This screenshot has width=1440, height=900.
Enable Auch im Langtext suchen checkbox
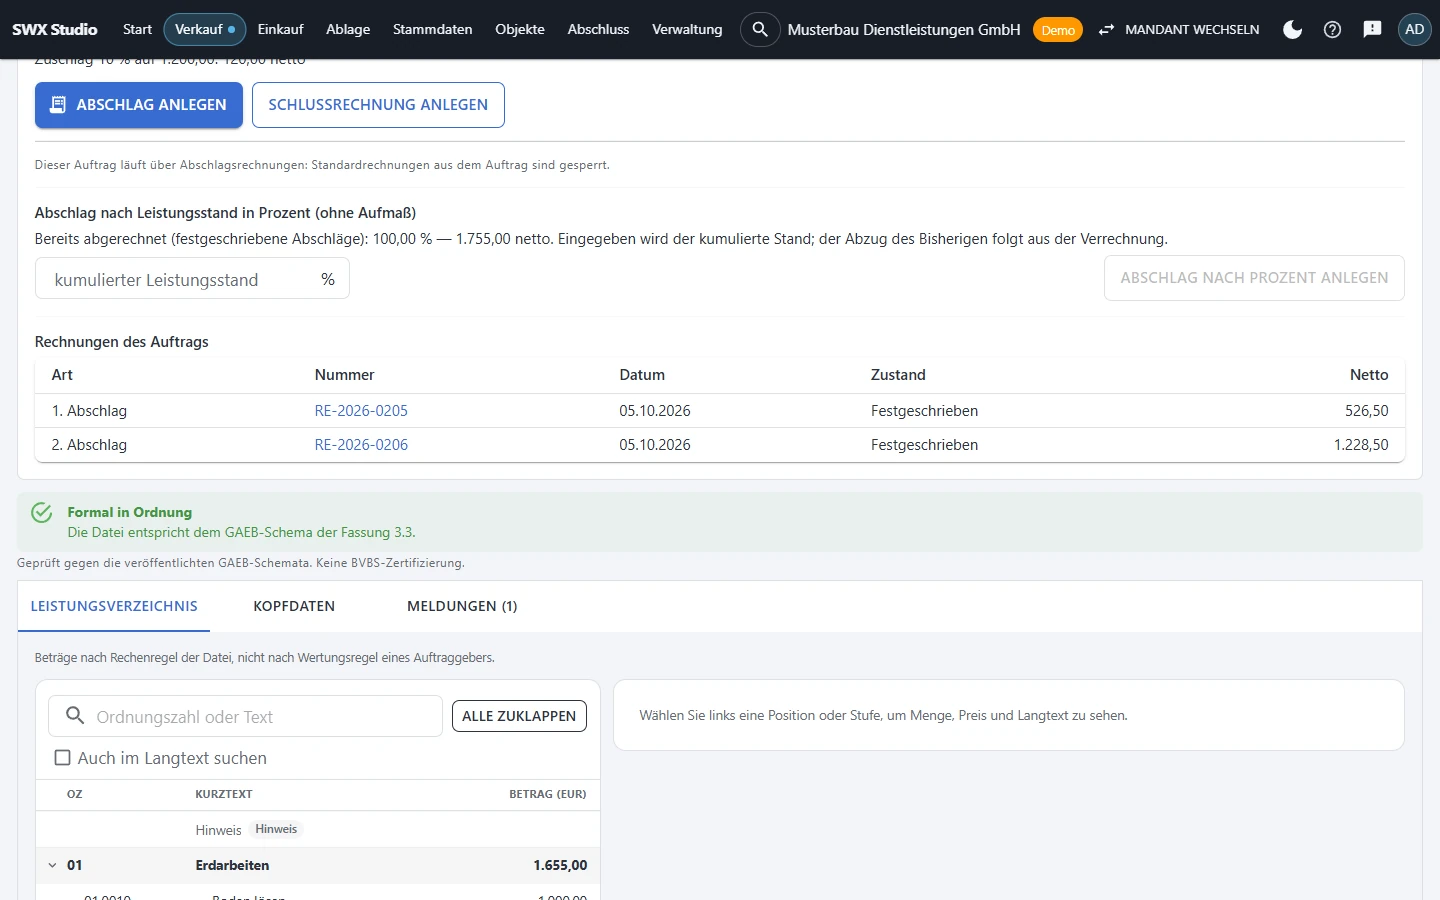(x=62, y=758)
